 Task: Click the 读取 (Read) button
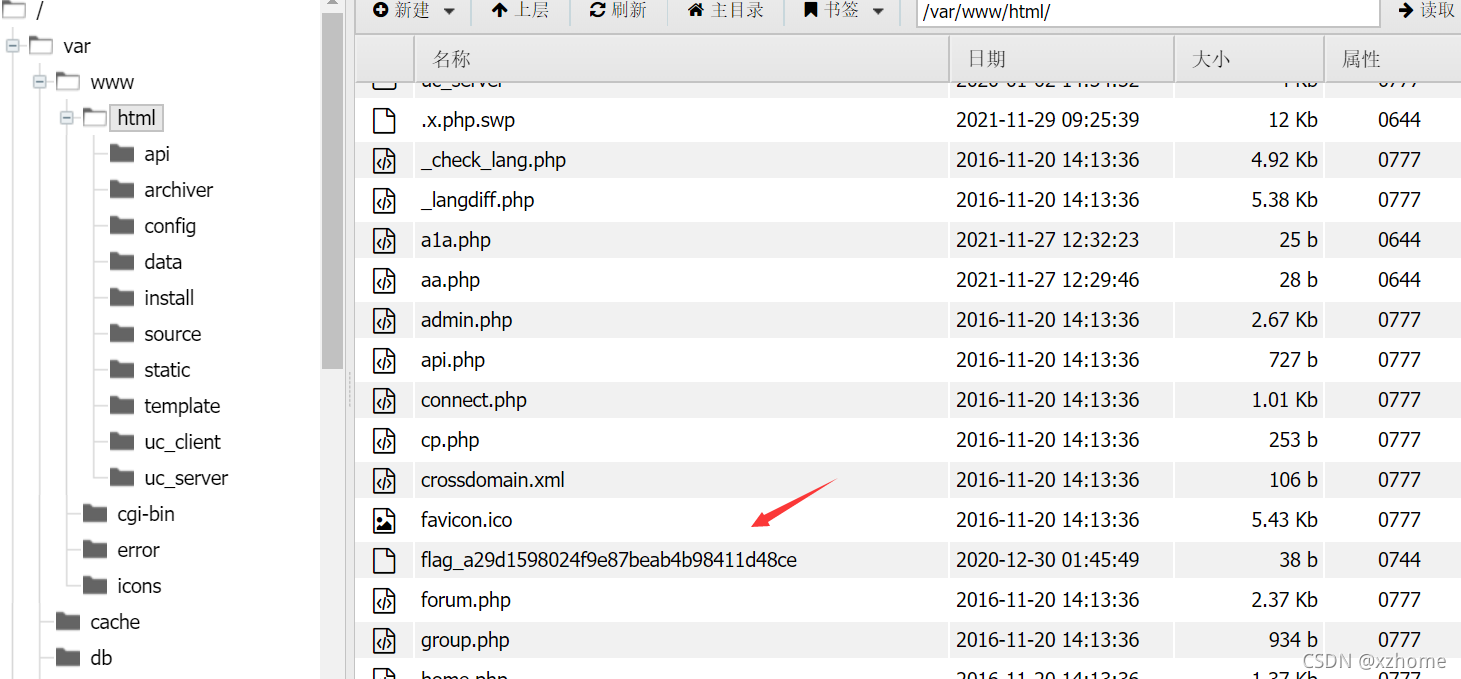pos(1427,11)
